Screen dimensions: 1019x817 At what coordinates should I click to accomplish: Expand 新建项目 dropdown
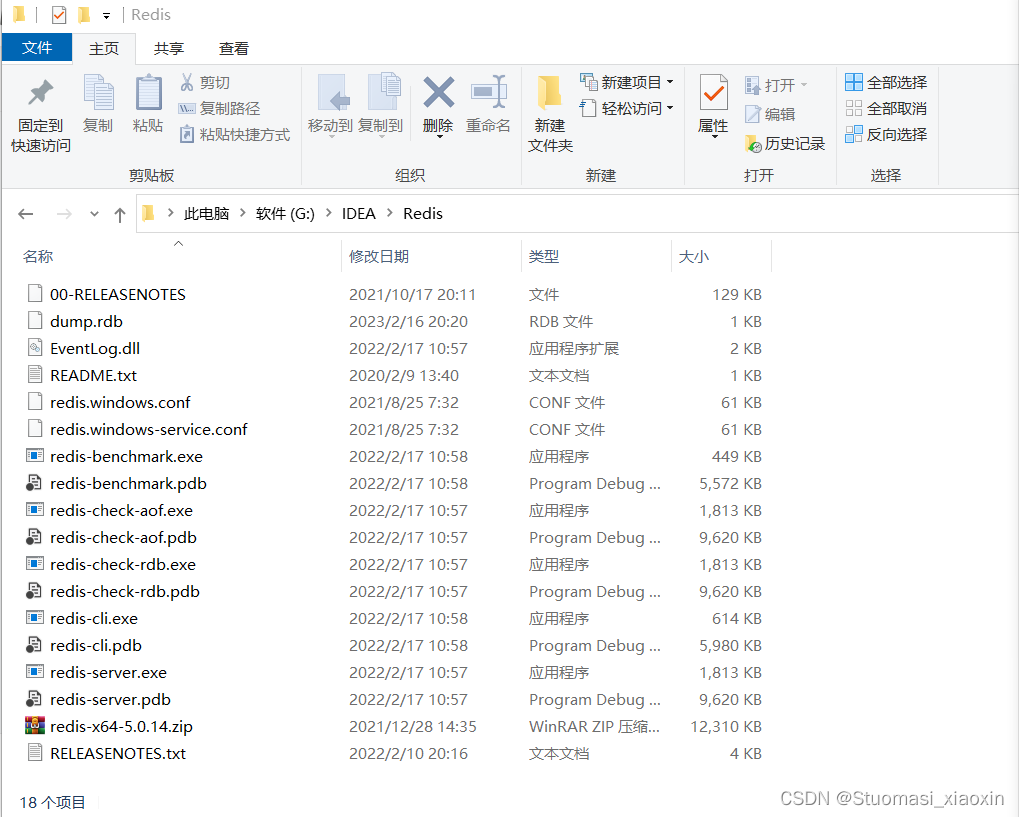point(670,82)
